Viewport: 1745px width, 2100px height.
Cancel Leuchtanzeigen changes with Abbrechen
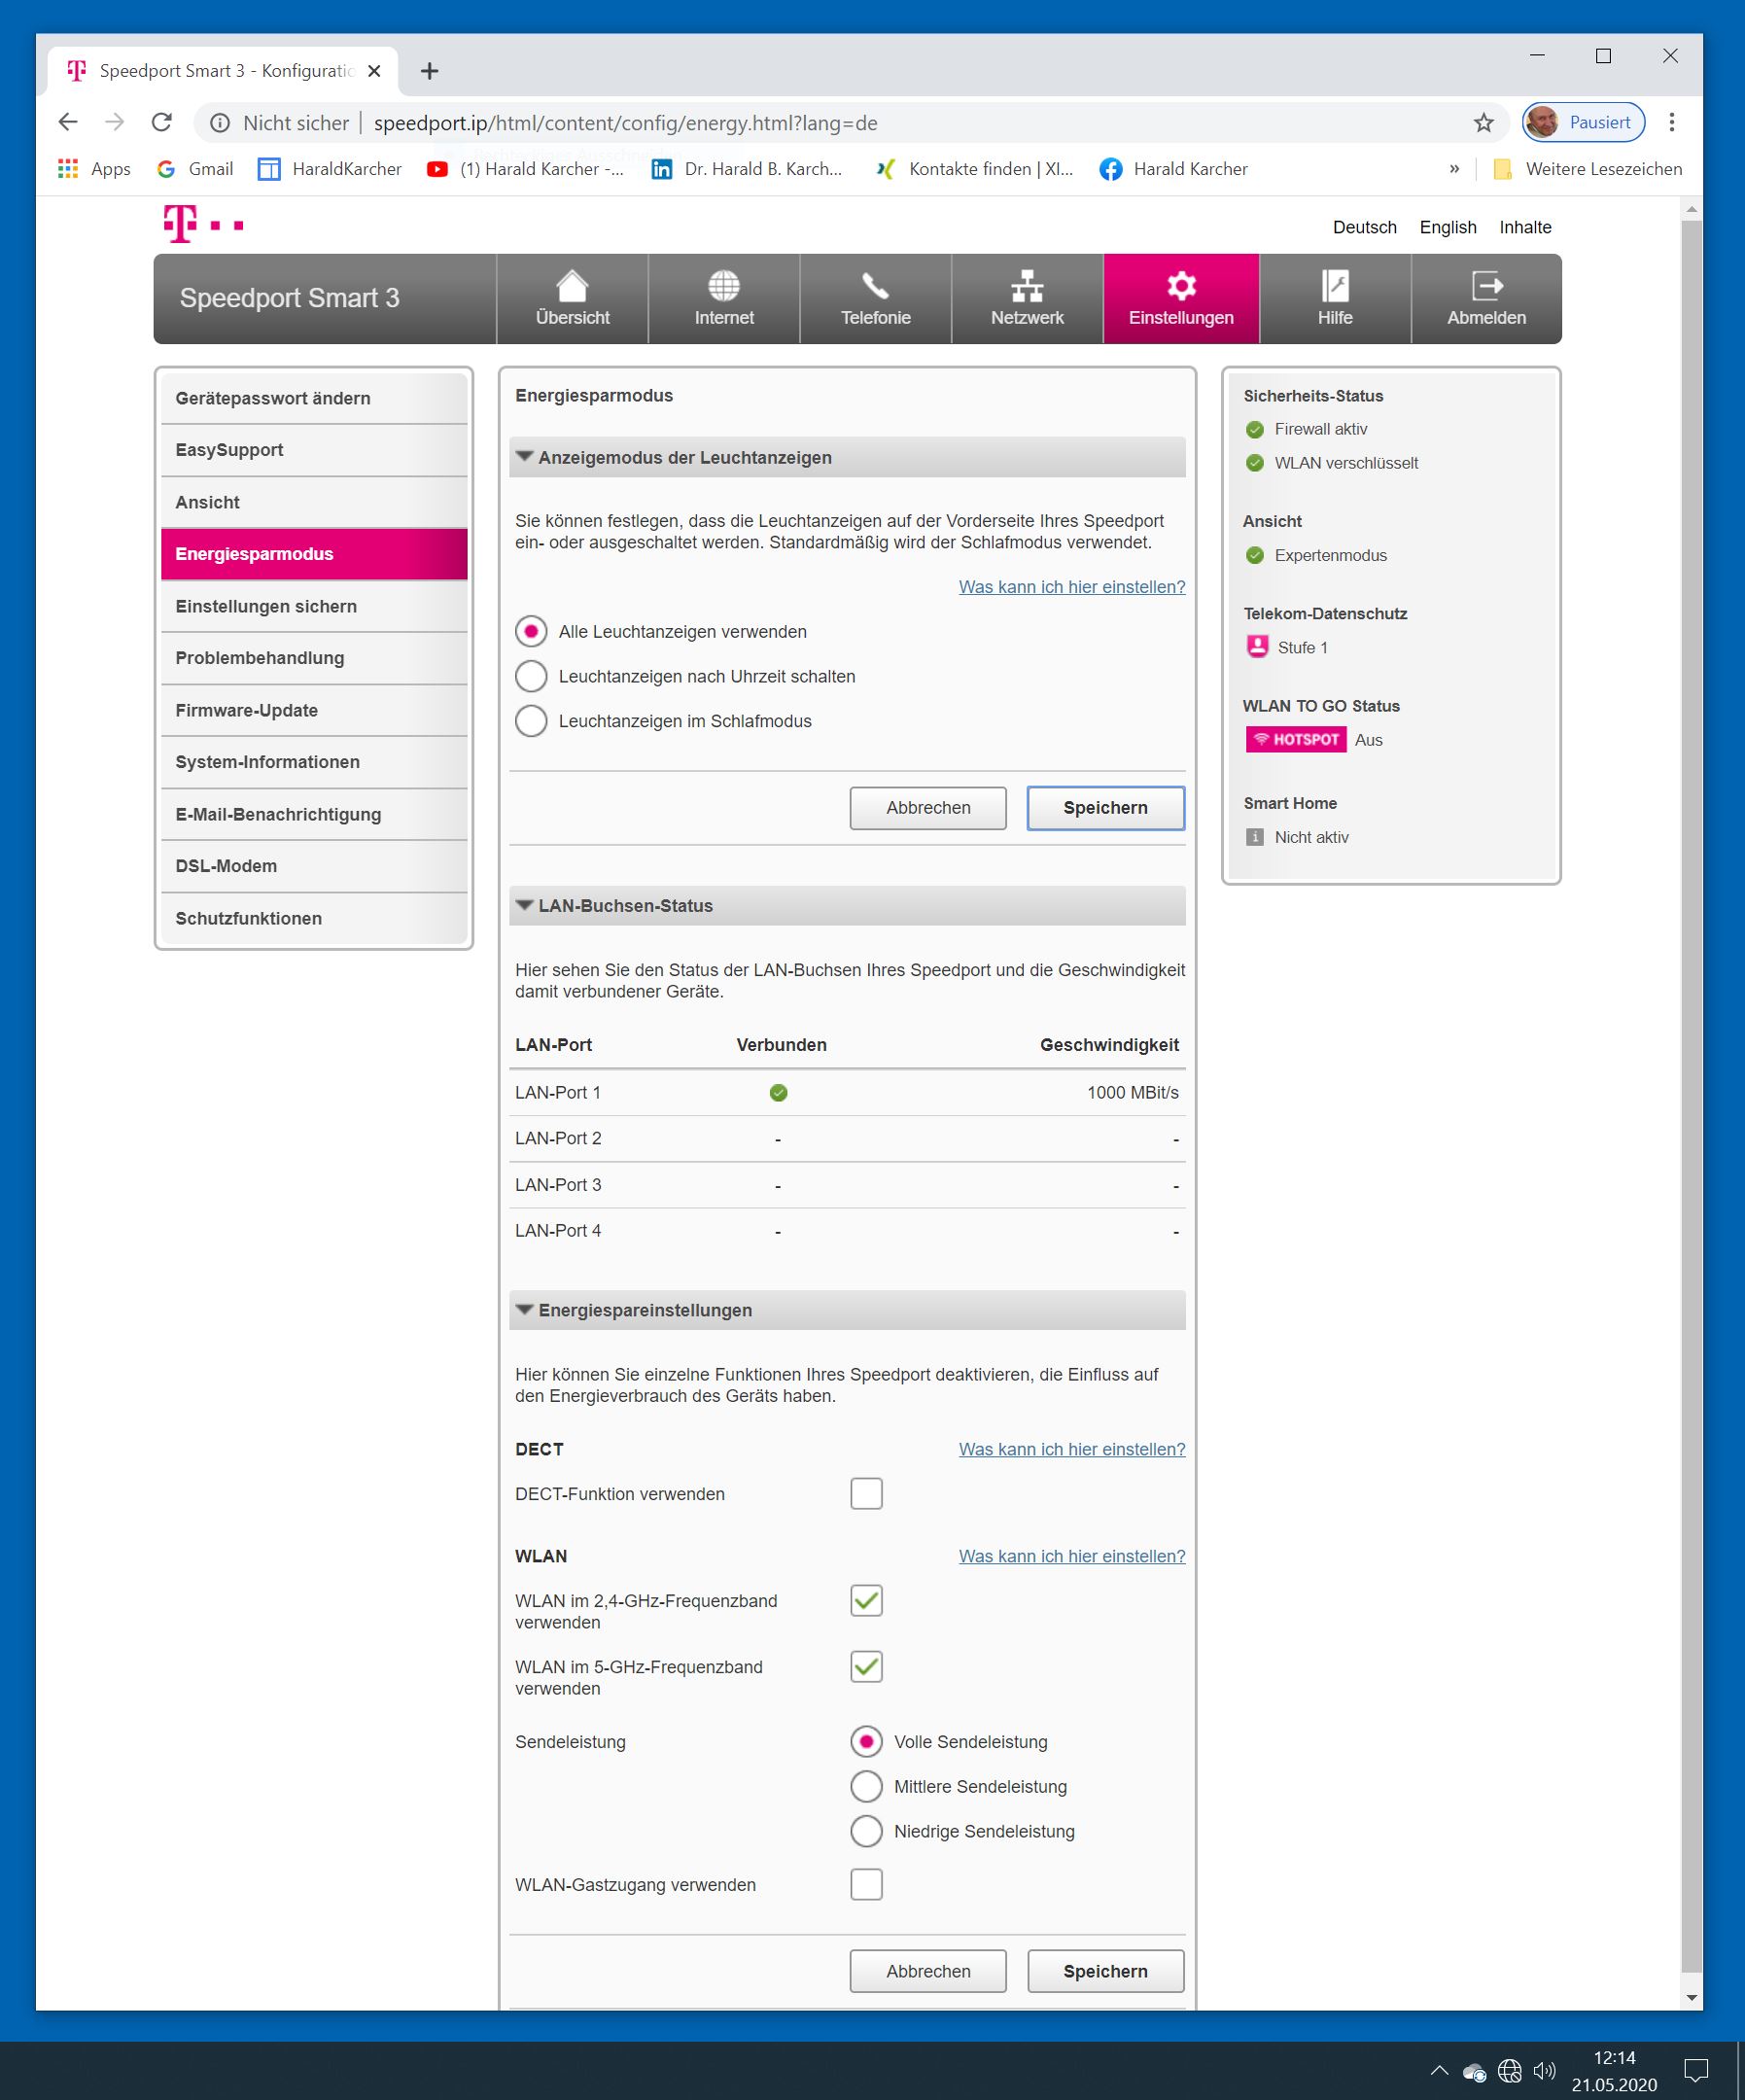[928, 808]
